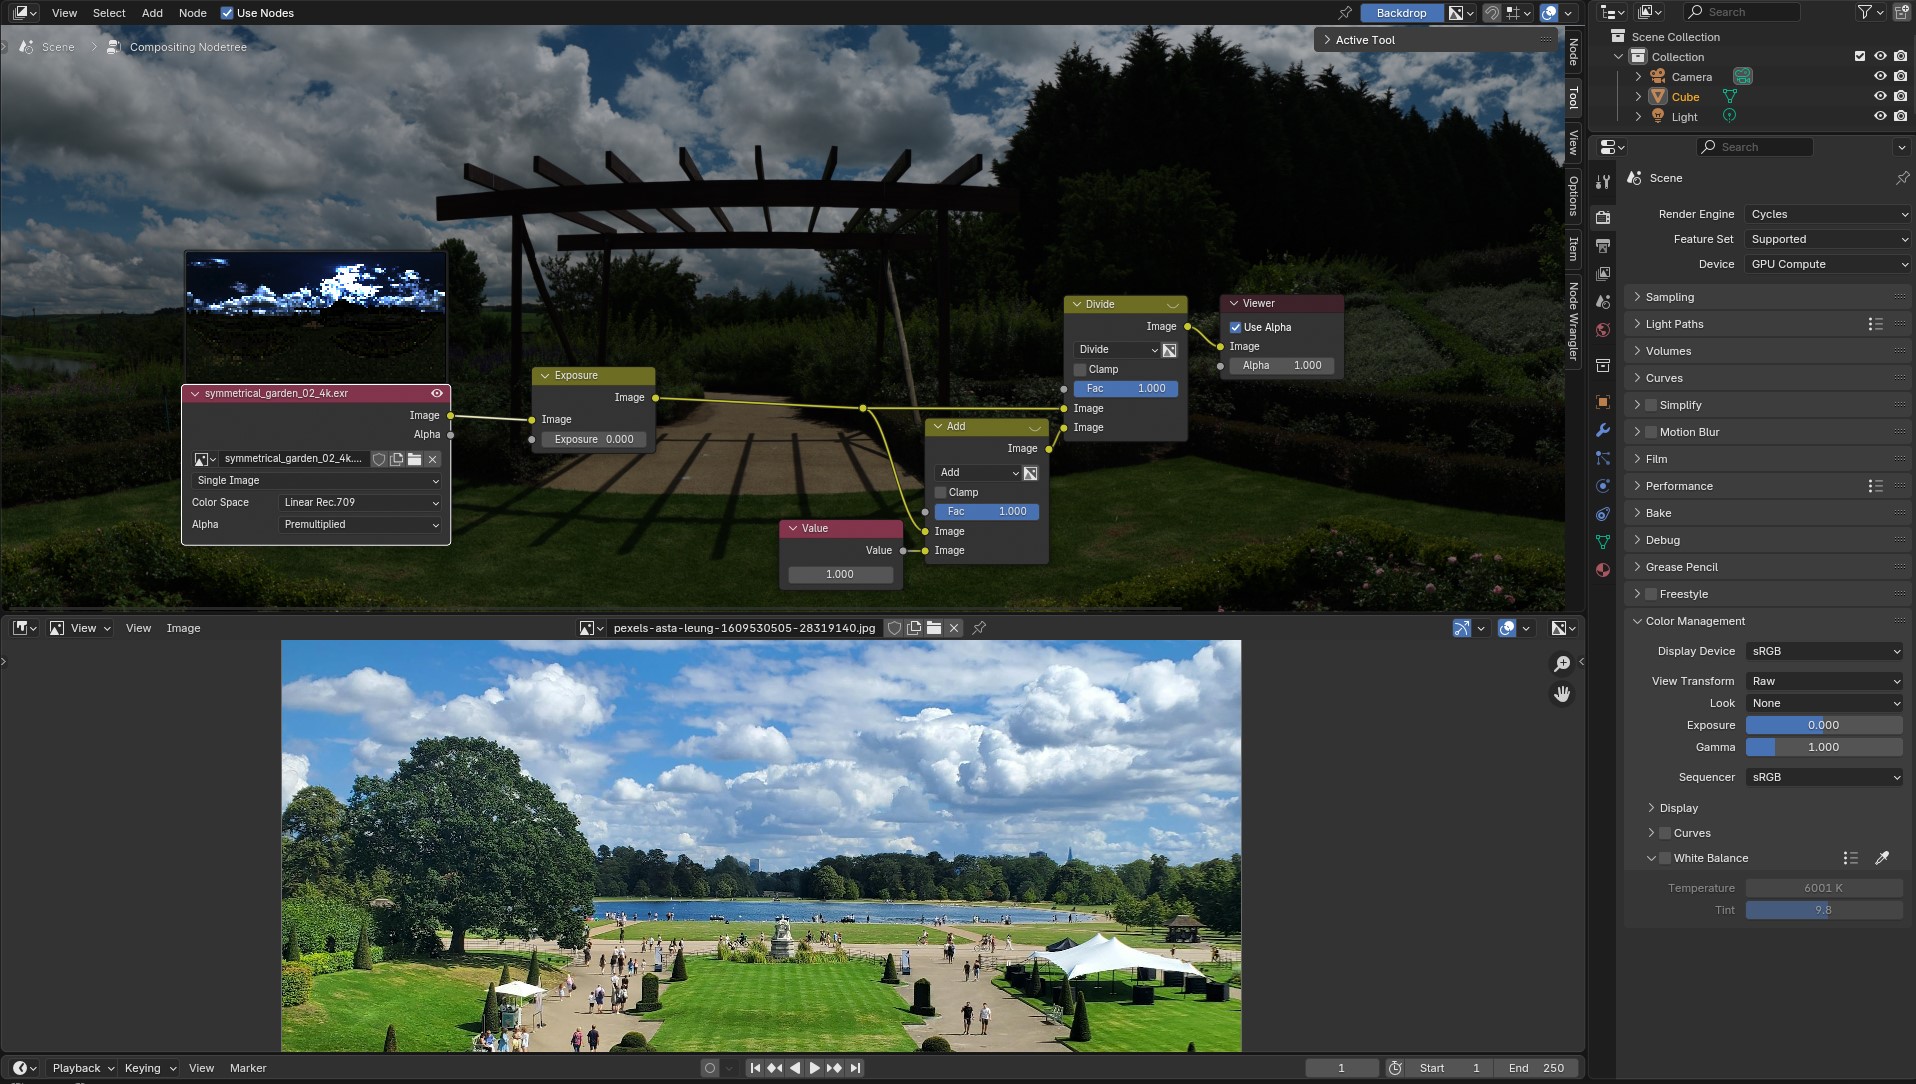The height and width of the screenshot is (1084, 1916).
Task: Open the Device dropdown showing GPU Compute
Action: point(1828,264)
